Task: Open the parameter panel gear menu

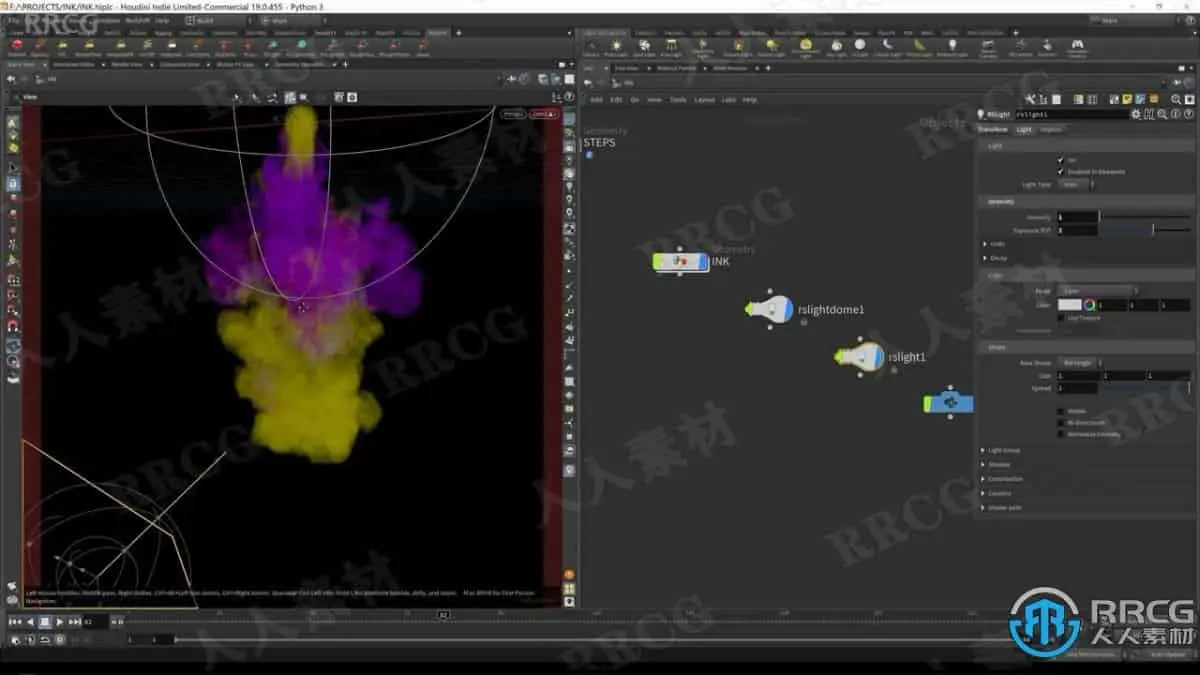Action: (x=1135, y=114)
